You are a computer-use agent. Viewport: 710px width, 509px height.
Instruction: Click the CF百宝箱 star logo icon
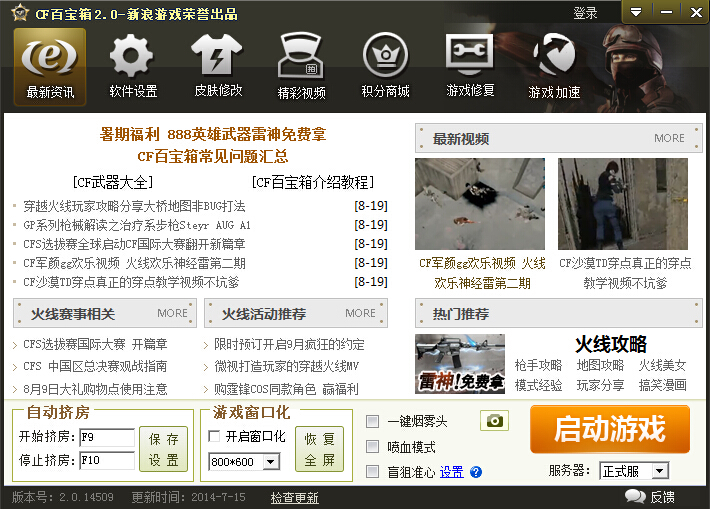pyautogui.click(x=19, y=13)
